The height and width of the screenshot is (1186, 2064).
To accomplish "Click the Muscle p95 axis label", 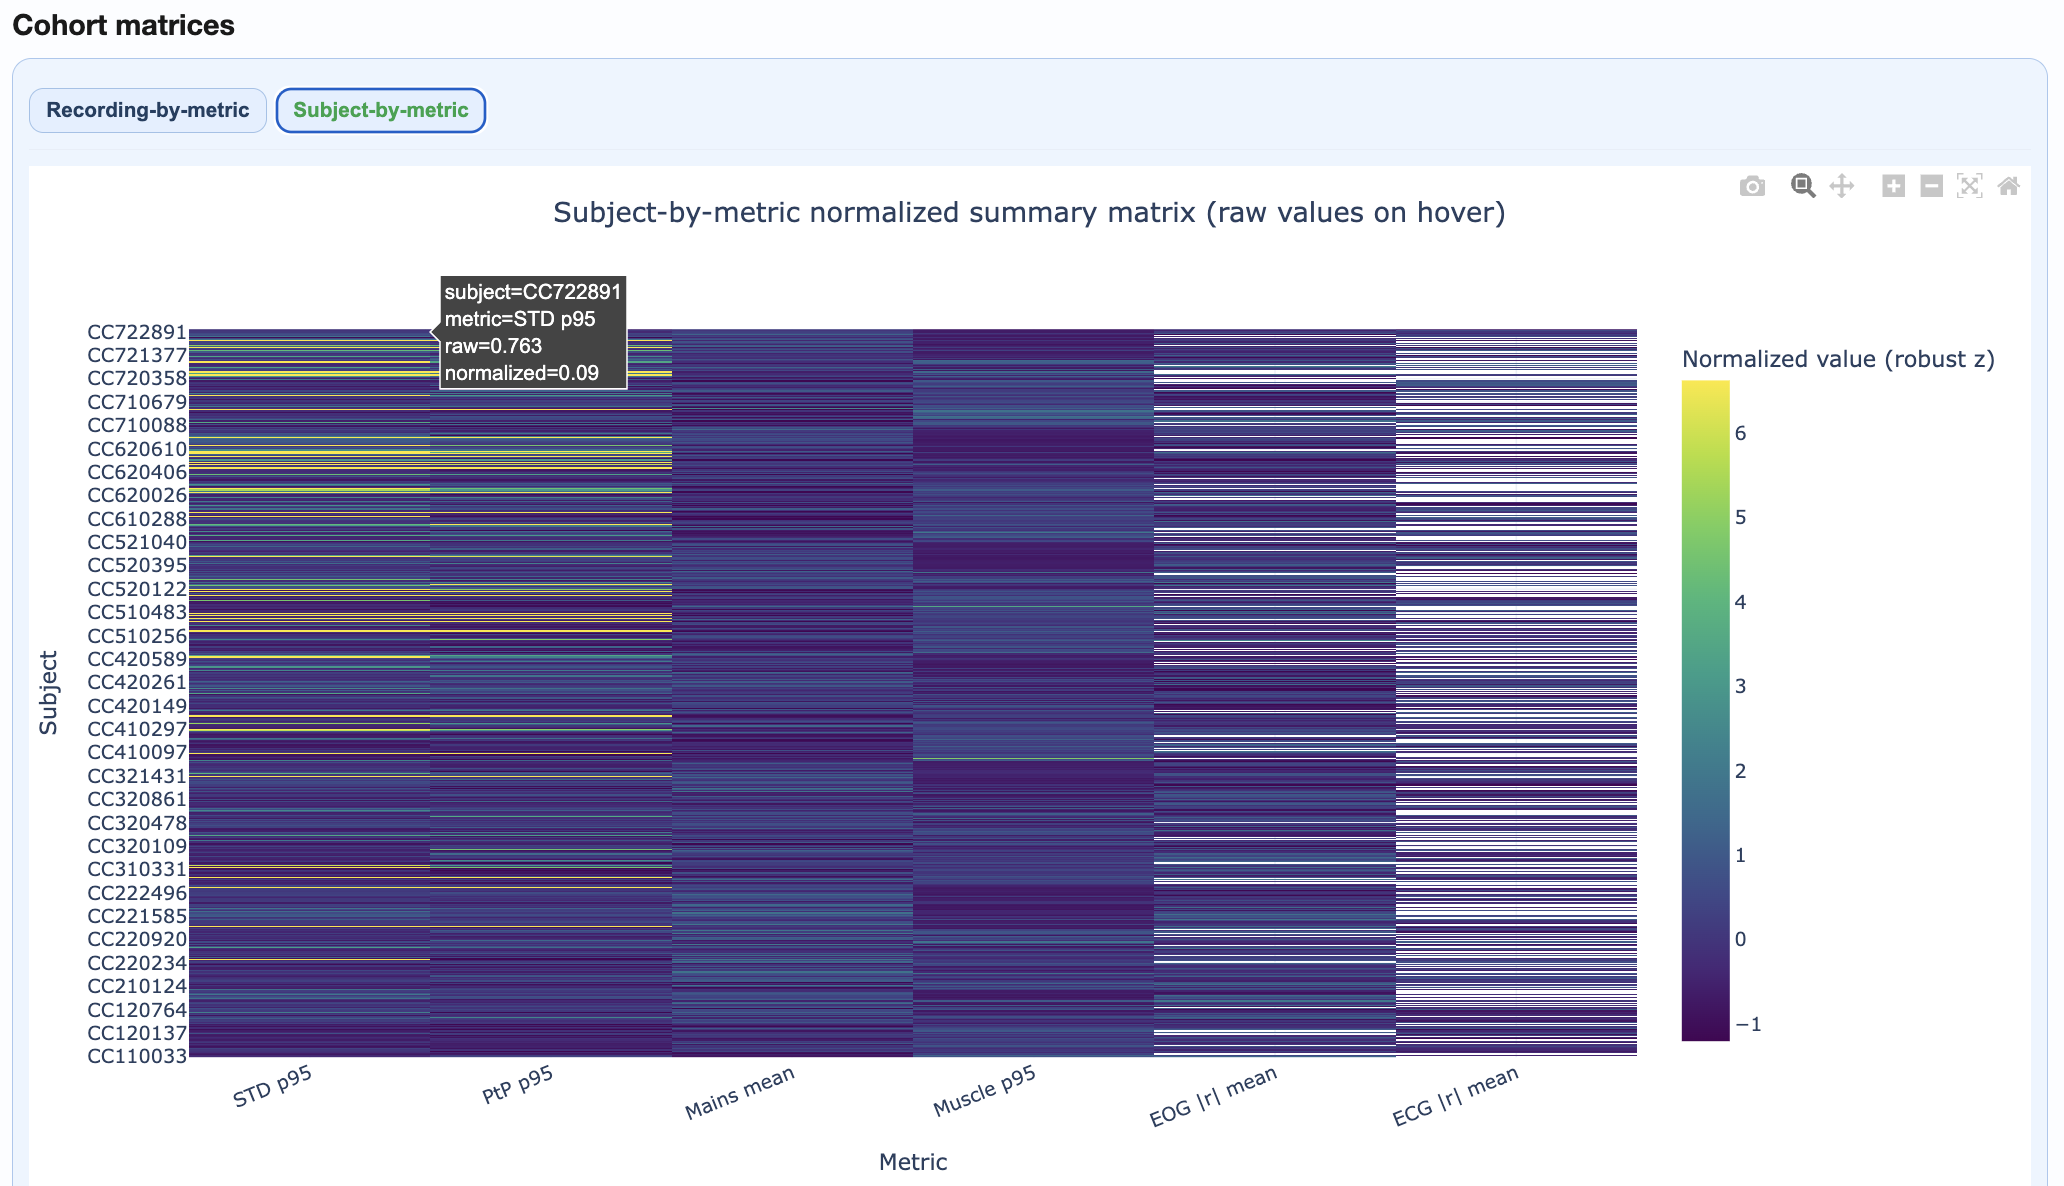I will click(984, 1091).
